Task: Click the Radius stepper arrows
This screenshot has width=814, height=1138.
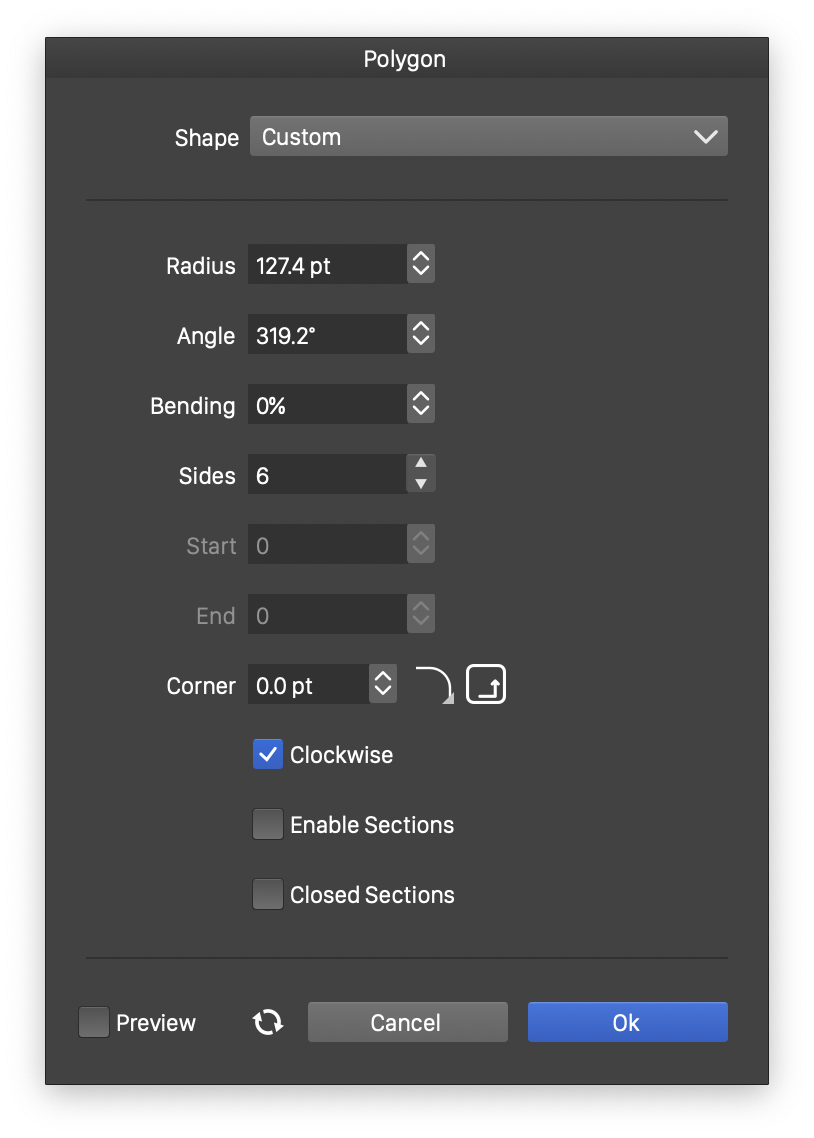Action: tap(421, 265)
